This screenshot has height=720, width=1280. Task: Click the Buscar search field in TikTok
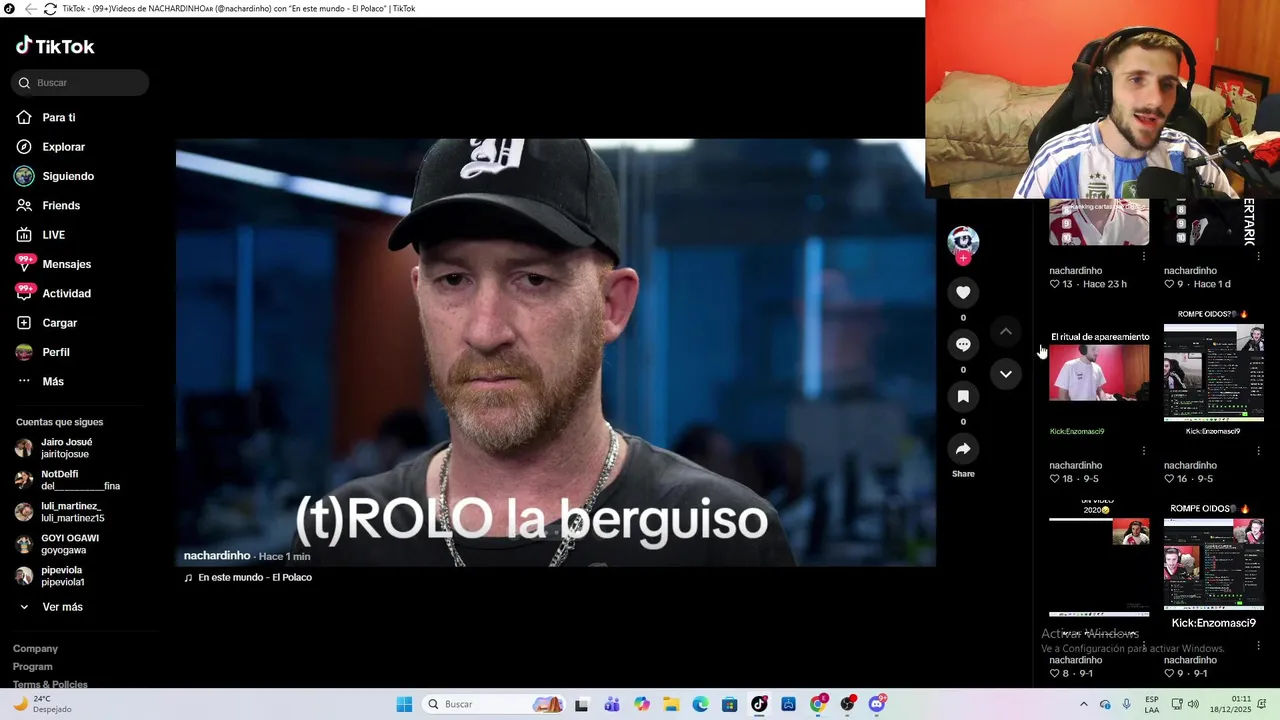pos(80,83)
